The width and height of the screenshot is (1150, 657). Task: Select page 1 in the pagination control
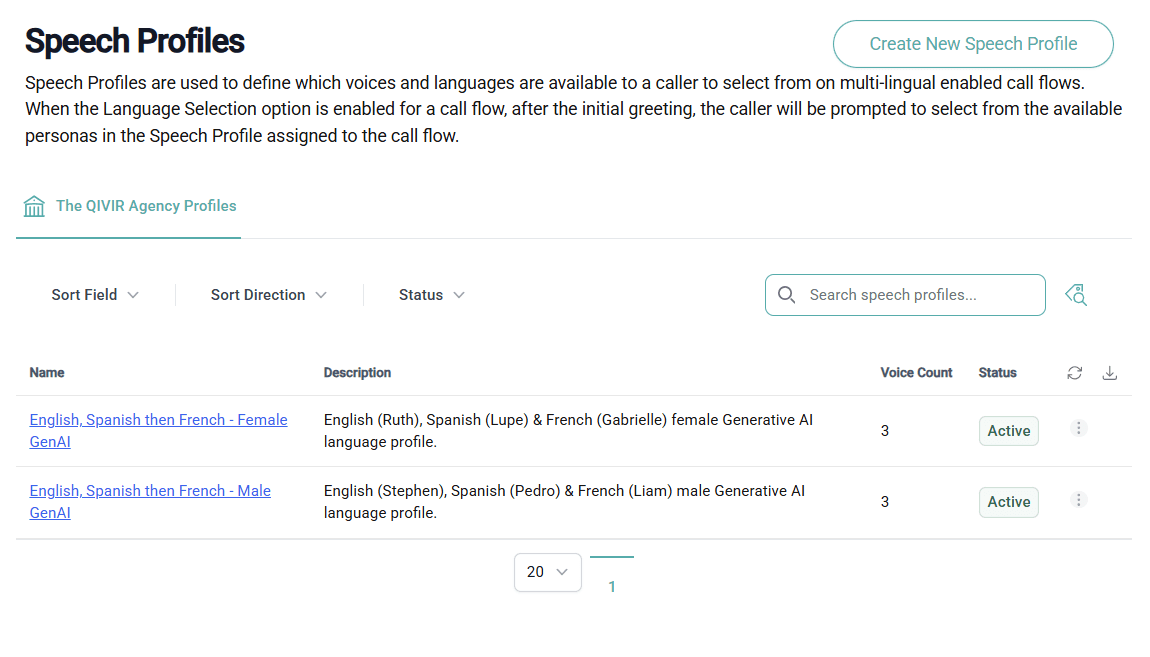612,586
